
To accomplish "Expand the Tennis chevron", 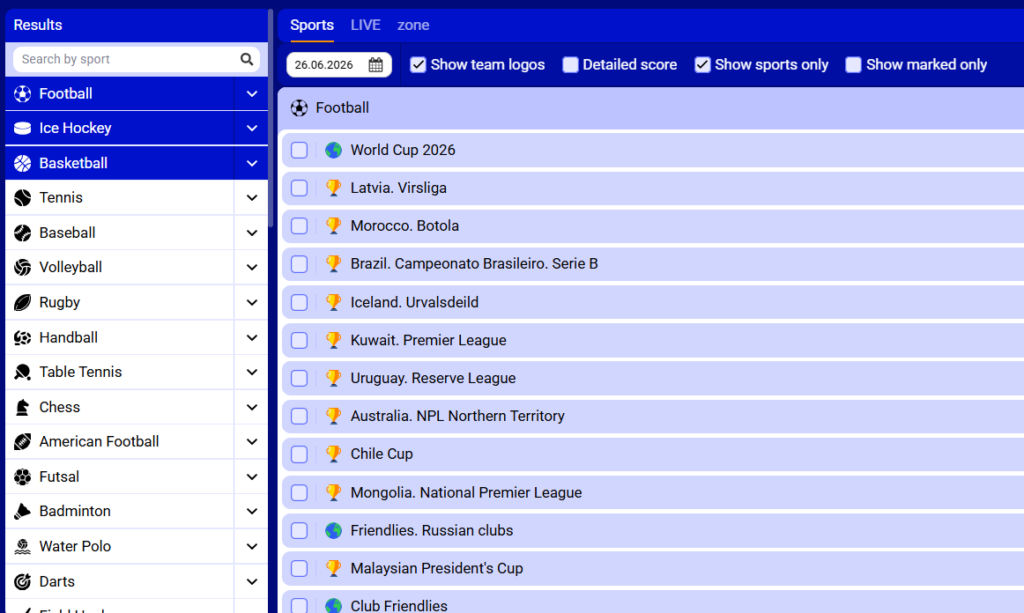I will coord(251,198).
